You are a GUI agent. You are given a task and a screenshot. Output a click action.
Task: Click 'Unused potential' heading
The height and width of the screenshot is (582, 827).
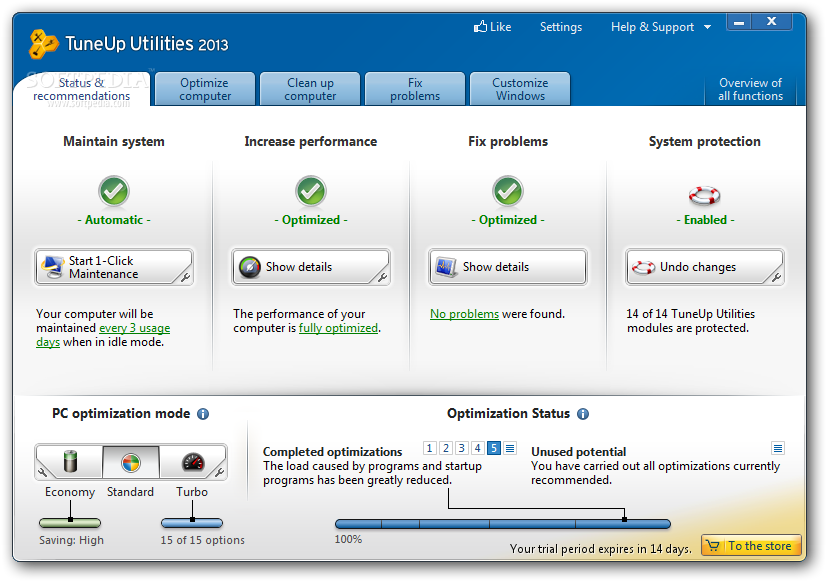[579, 452]
